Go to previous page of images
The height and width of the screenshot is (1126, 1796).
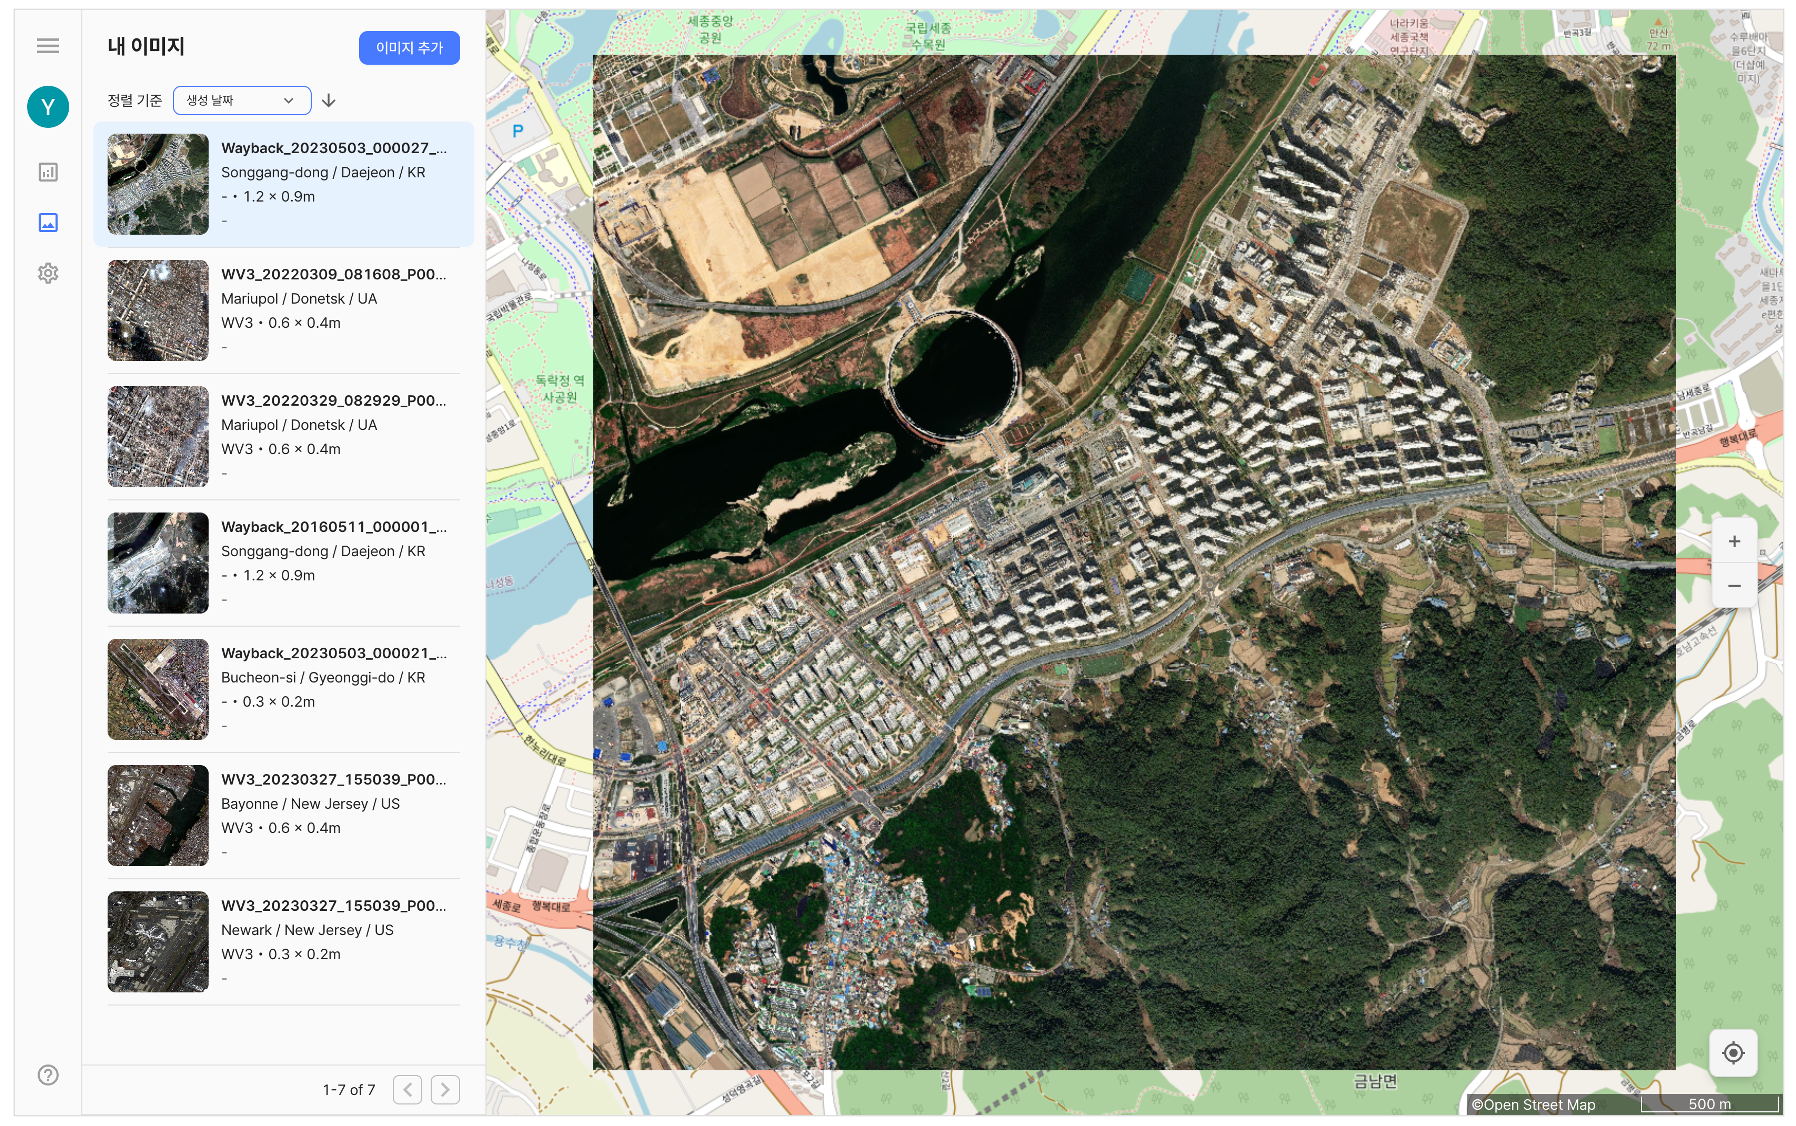(x=407, y=1089)
